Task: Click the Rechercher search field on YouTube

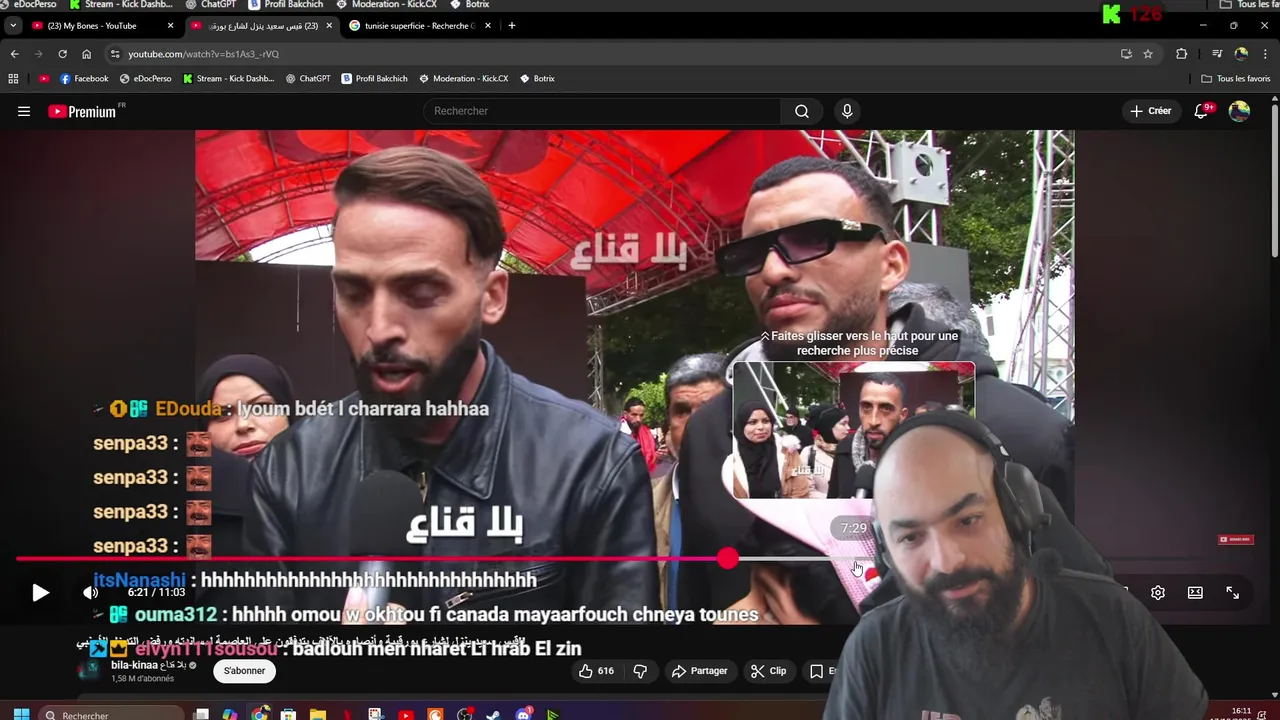Action: [603, 111]
